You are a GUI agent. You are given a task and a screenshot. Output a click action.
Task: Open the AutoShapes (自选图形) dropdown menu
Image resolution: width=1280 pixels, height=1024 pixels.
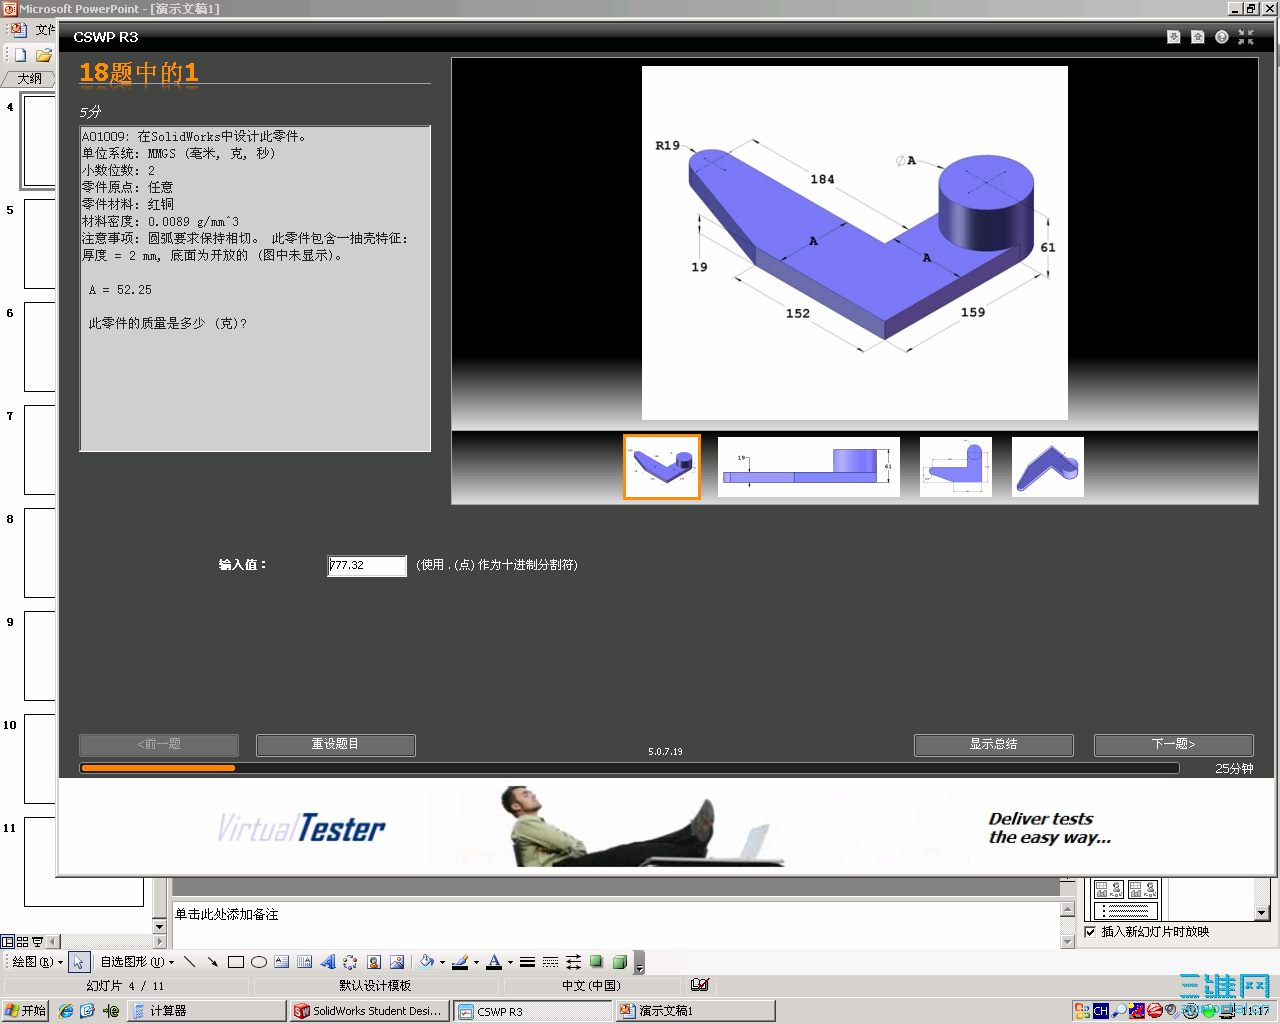pos(137,962)
